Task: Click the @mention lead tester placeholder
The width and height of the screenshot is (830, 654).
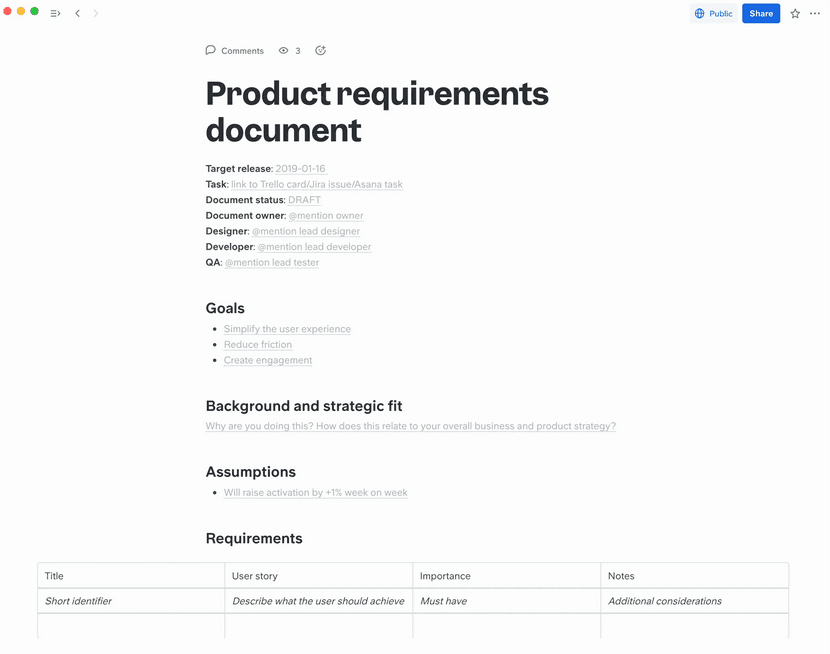Action: (x=272, y=263)
